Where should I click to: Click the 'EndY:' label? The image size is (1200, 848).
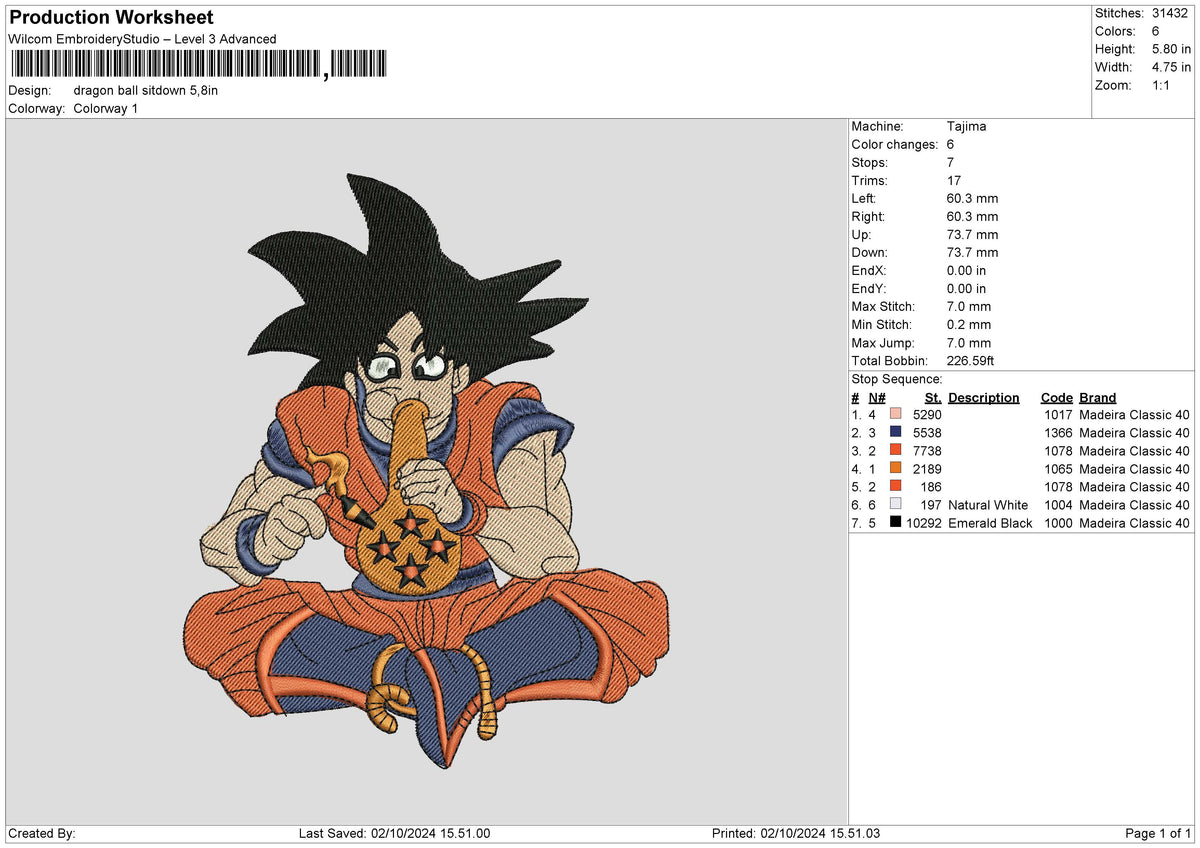[x=869, y=288]
